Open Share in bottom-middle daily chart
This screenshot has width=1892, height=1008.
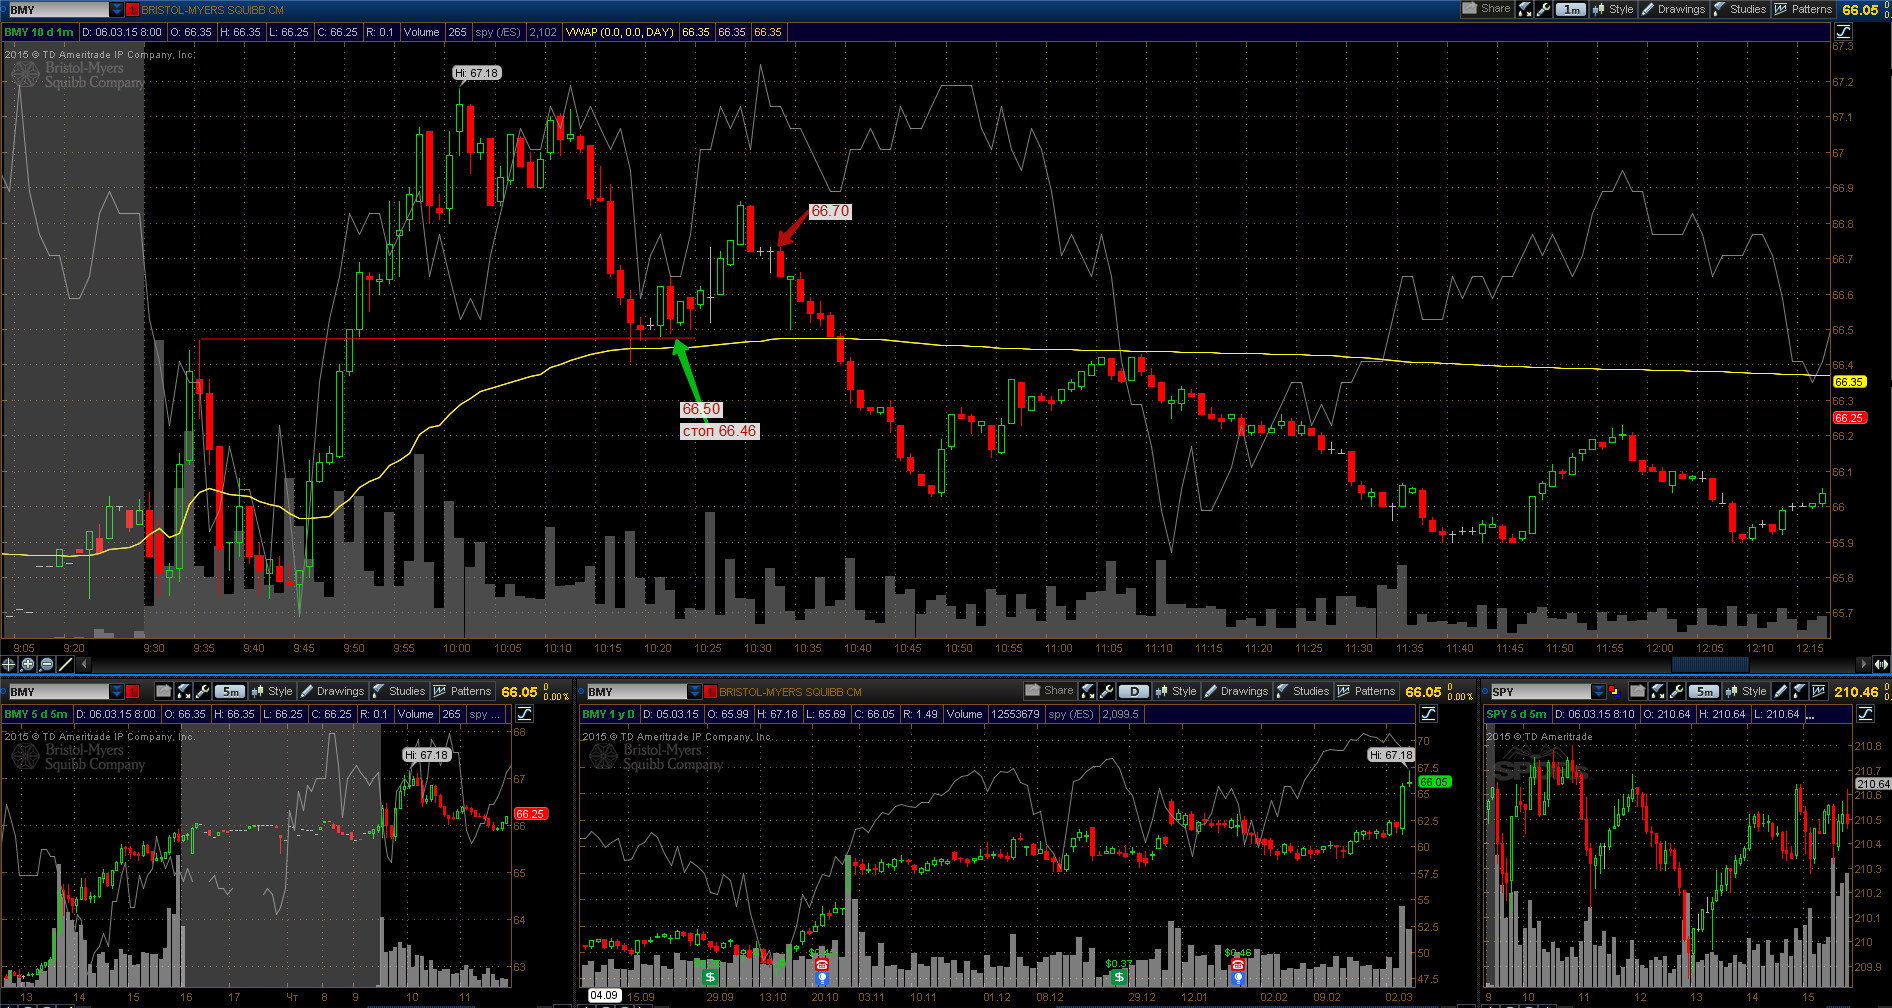1049,691
